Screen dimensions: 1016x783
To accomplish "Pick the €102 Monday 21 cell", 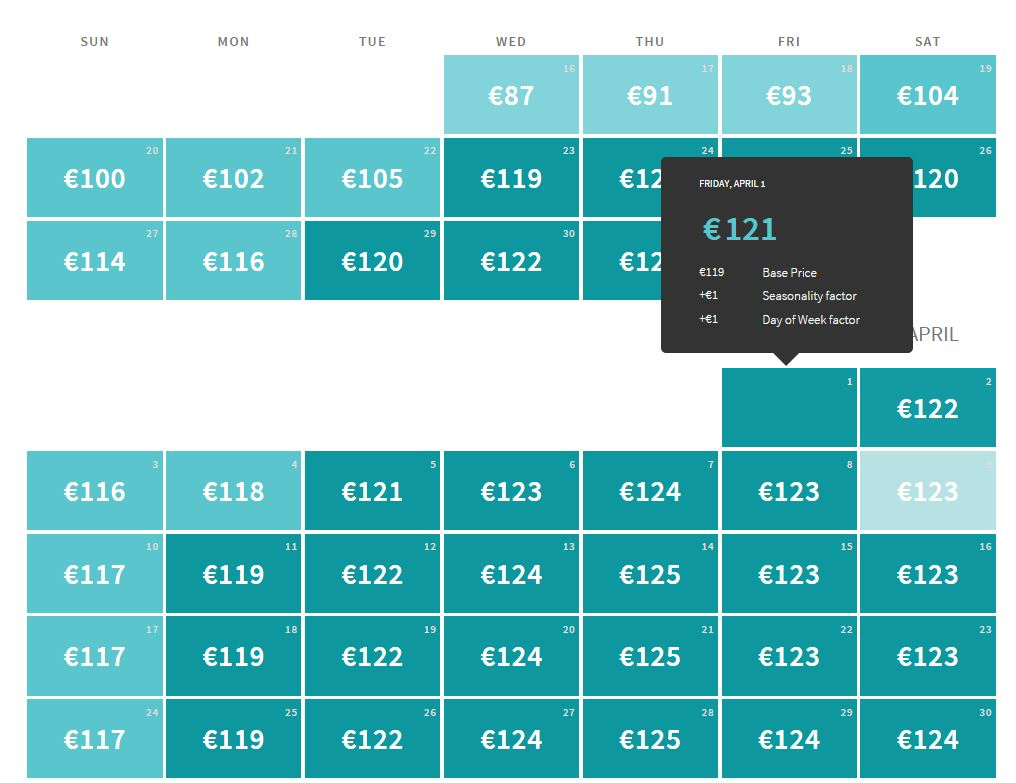I will click(233, 178).
